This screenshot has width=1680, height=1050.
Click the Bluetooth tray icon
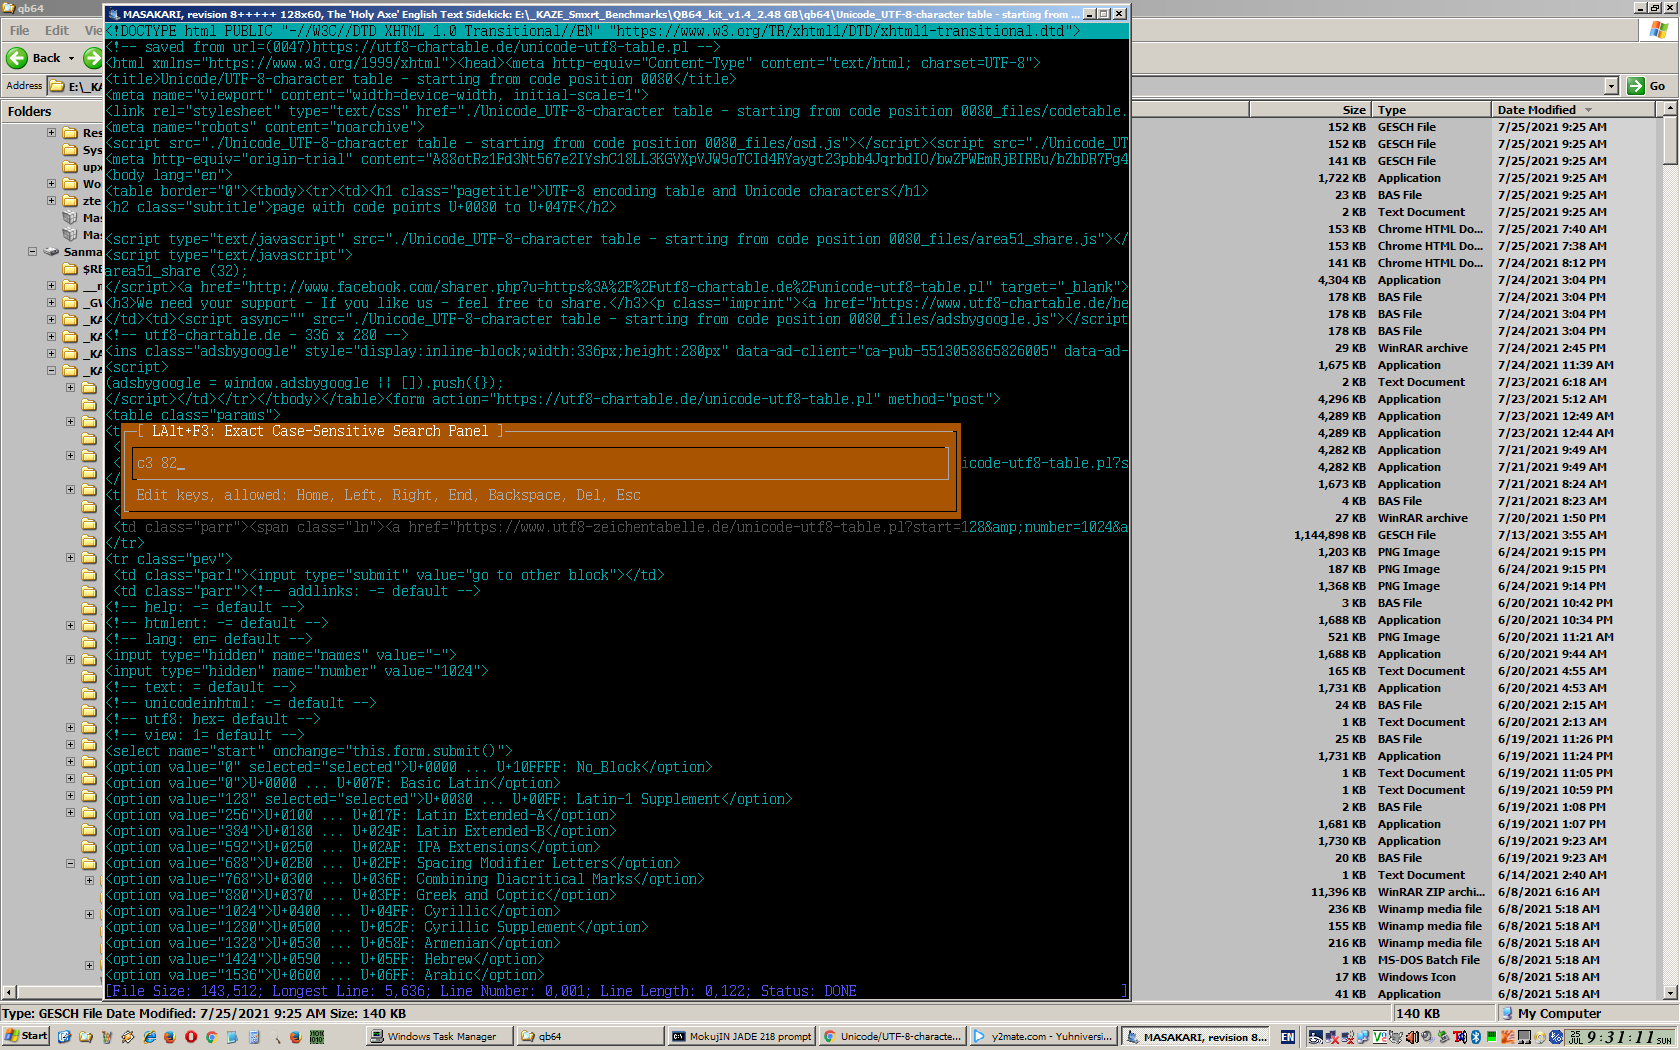tap(1476, 1037)
